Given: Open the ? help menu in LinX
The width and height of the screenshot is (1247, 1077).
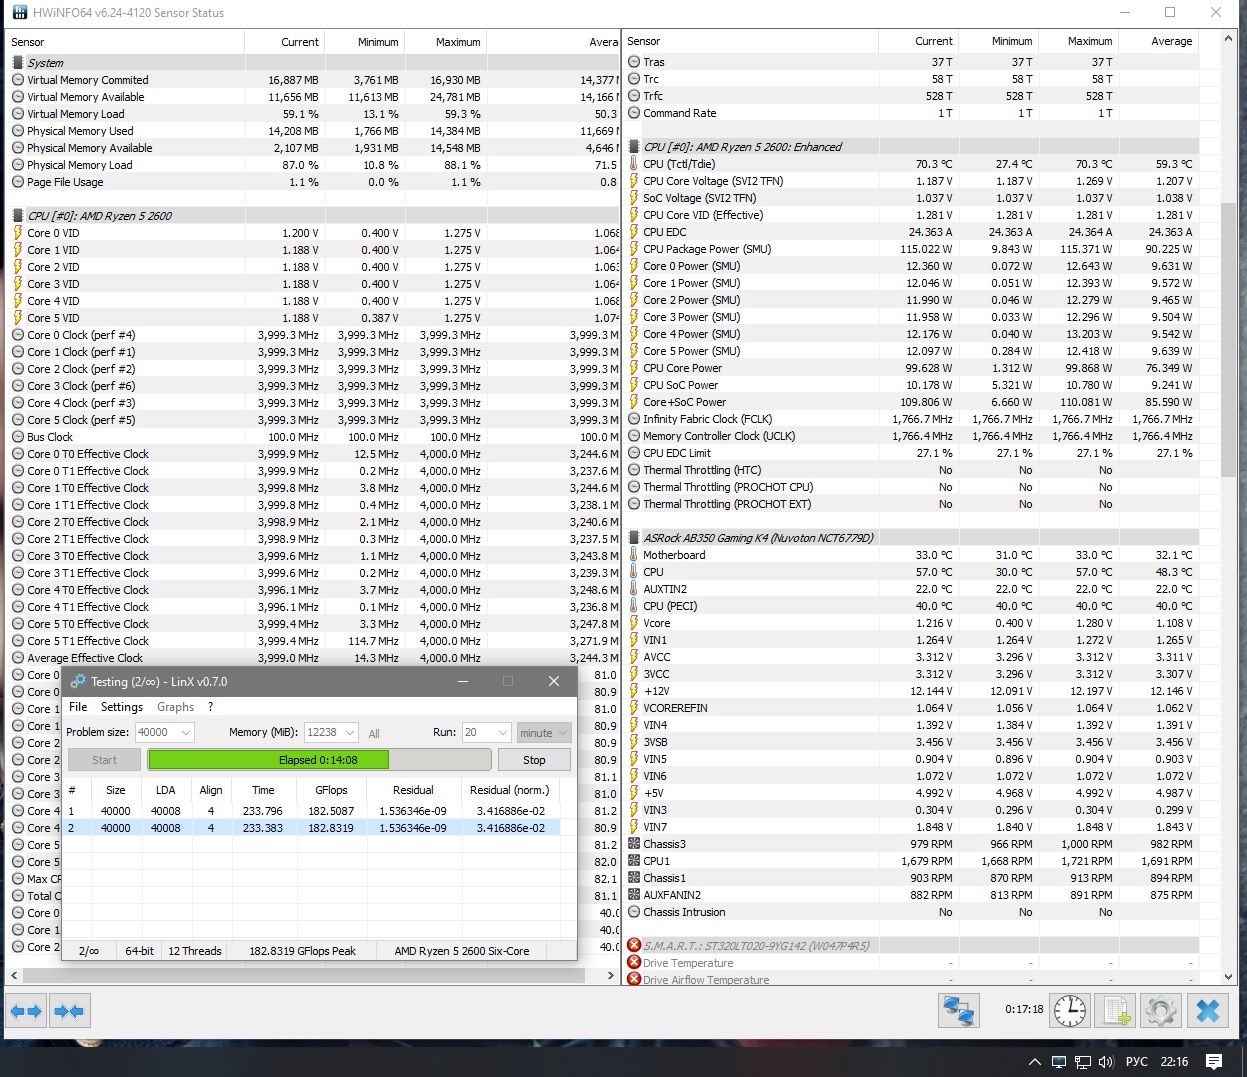Looking at the screenshot, I should [x=210, y=707].
